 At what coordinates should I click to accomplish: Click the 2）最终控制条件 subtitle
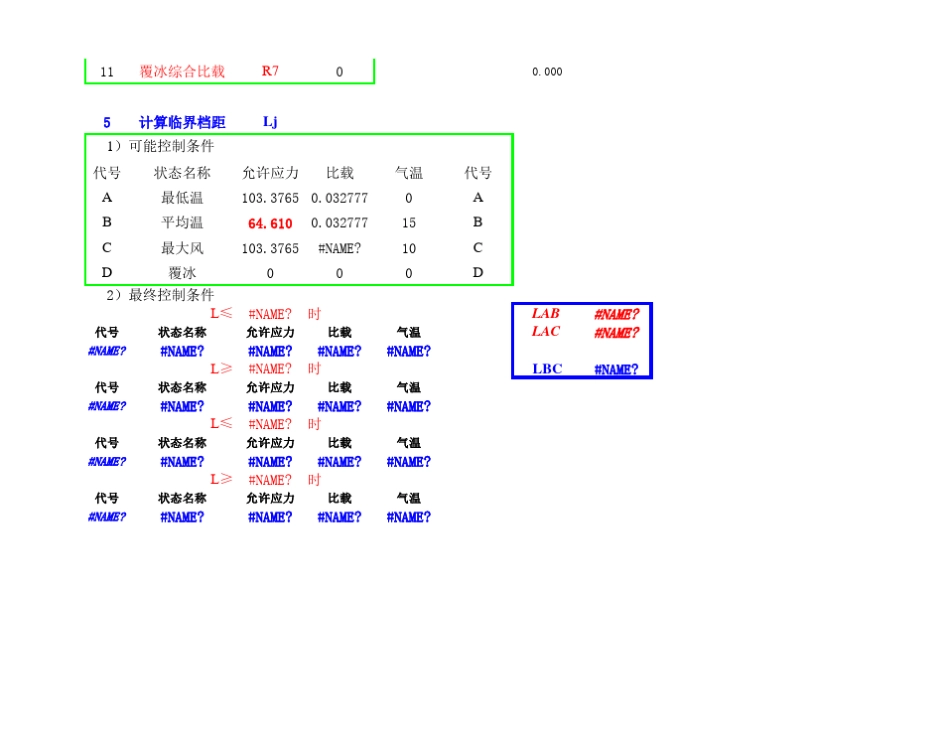160,295
